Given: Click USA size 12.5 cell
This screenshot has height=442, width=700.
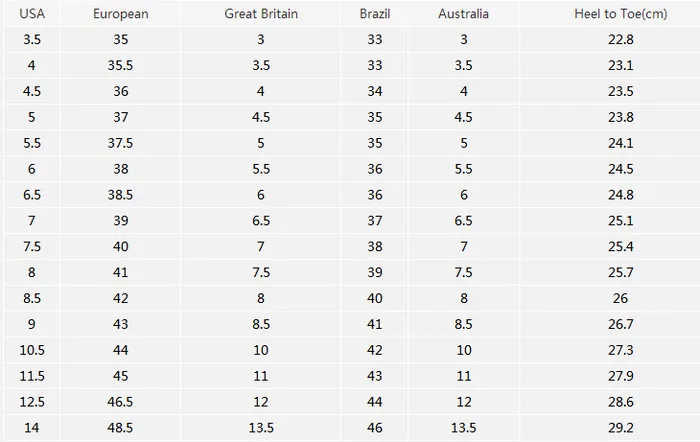Looking at the screenshot, I should coord(32,402).
